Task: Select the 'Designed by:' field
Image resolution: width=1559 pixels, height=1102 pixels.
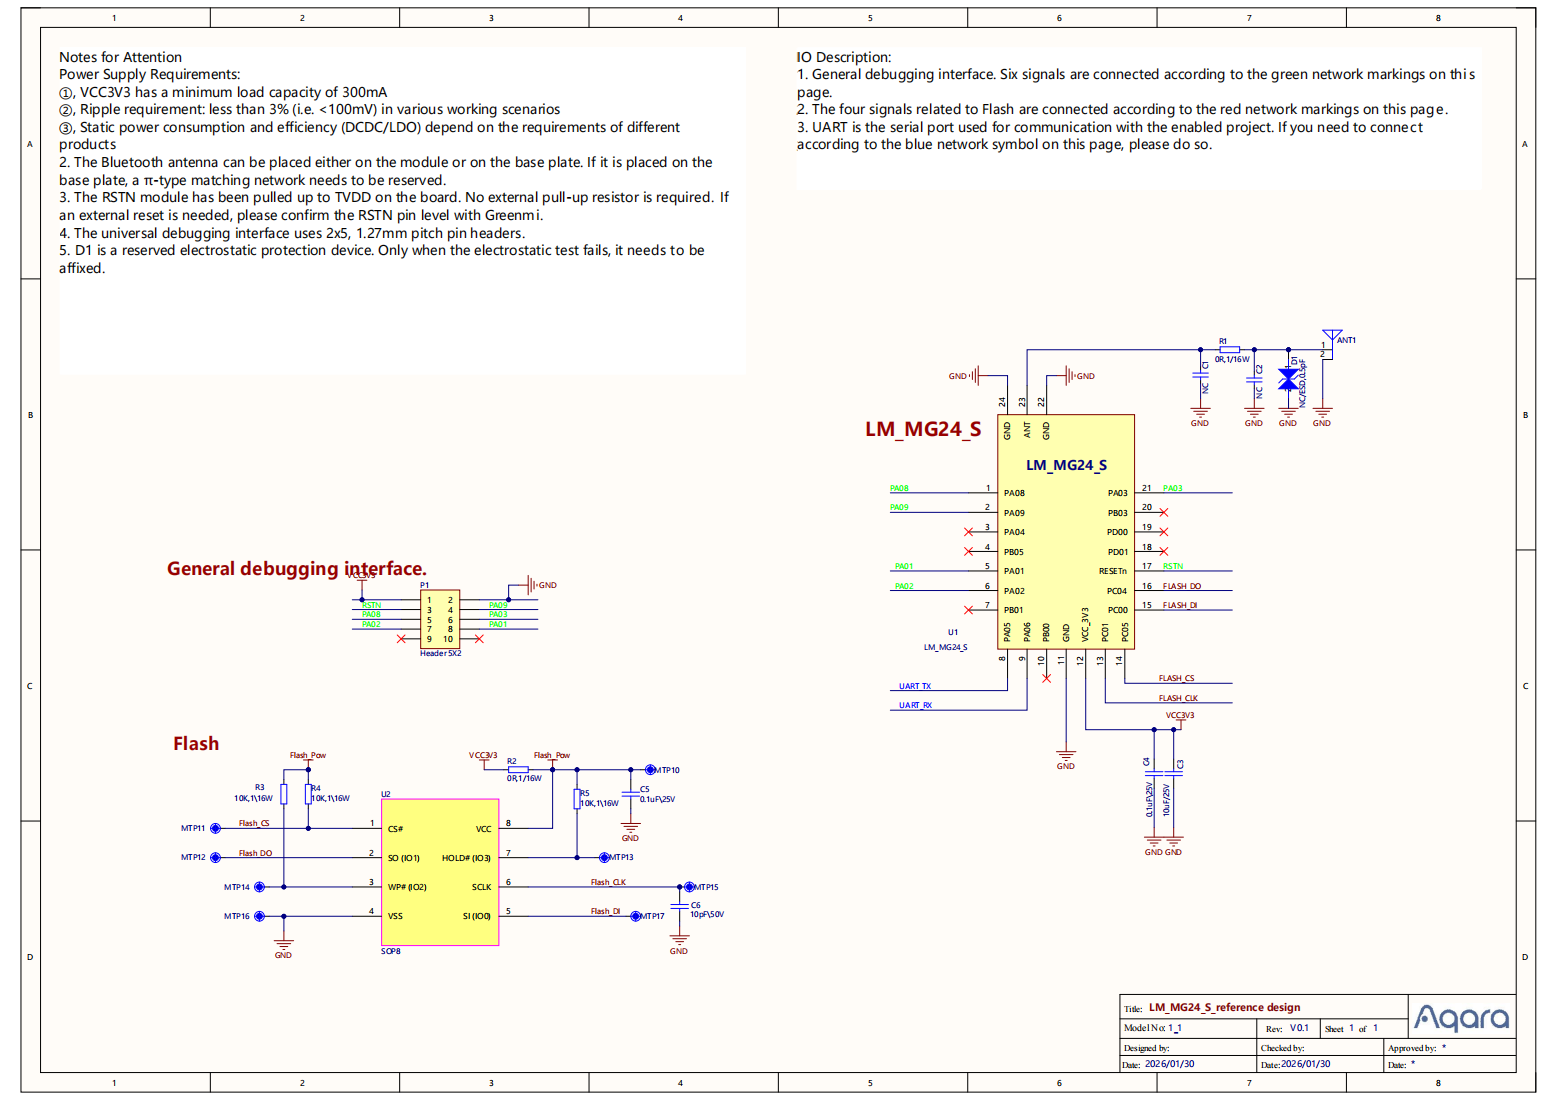Action: (x=1190, y=1048)
